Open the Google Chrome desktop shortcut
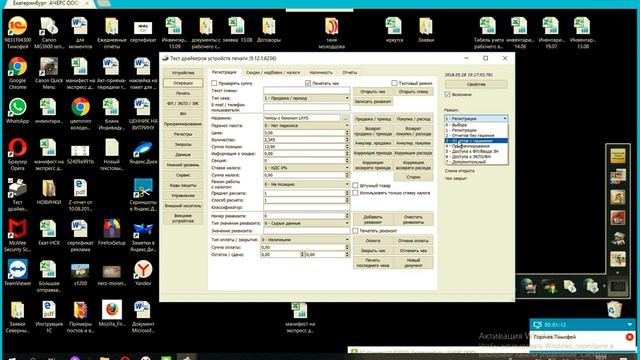This screenshot has height=360, width=640. [x=18, y=73]
